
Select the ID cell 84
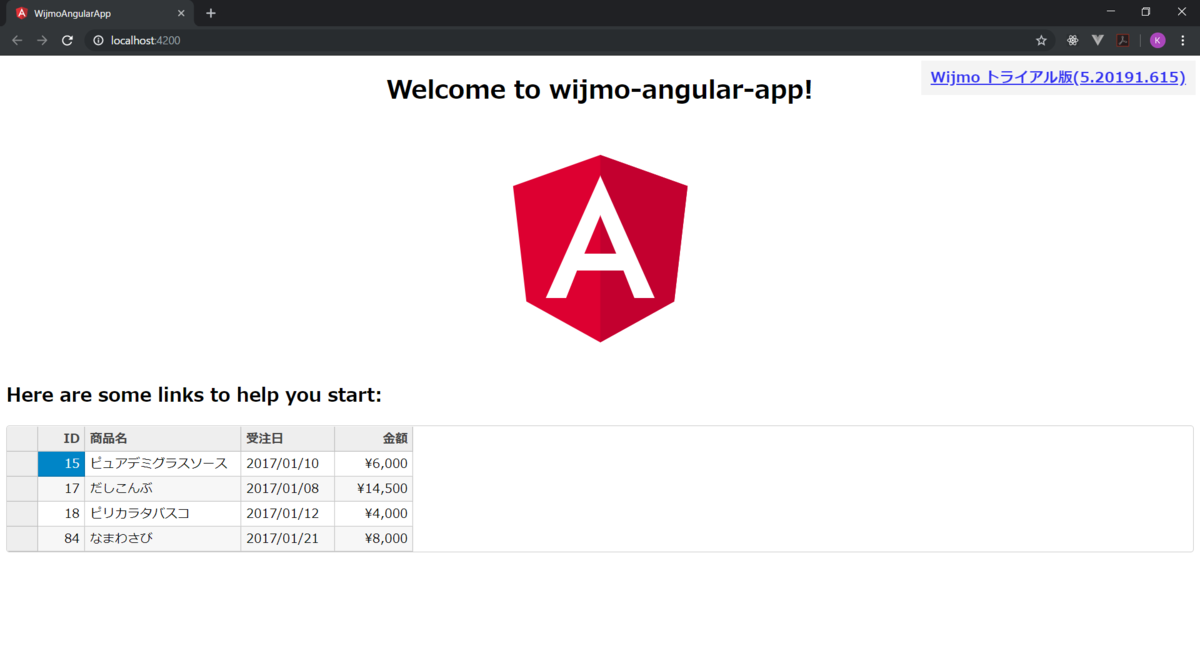pyautogui.click(x=61, y=539)
